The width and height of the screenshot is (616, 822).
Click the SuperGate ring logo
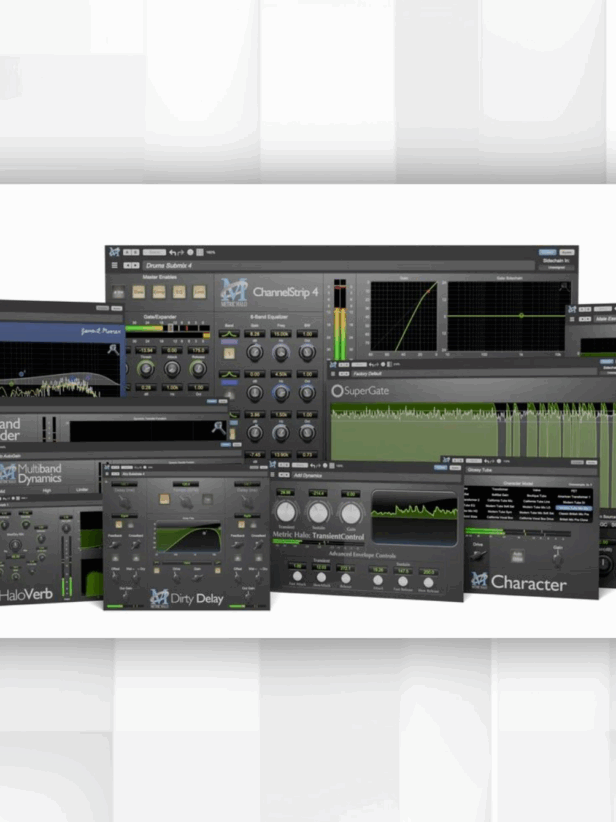coord(337,391)
